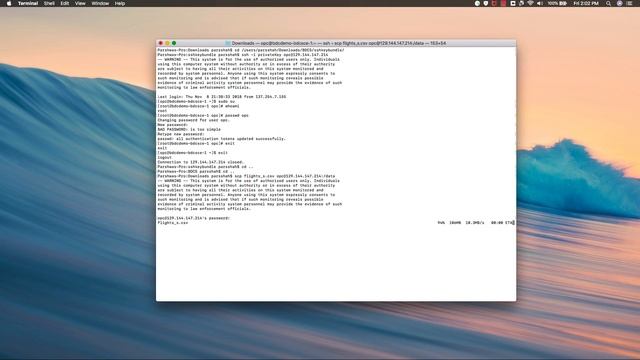Image resolution: width=640 pixels, height=360 pixels.
Task: Click the line starting 'Last login: Thu Nov'
Action: coord(222,97)
